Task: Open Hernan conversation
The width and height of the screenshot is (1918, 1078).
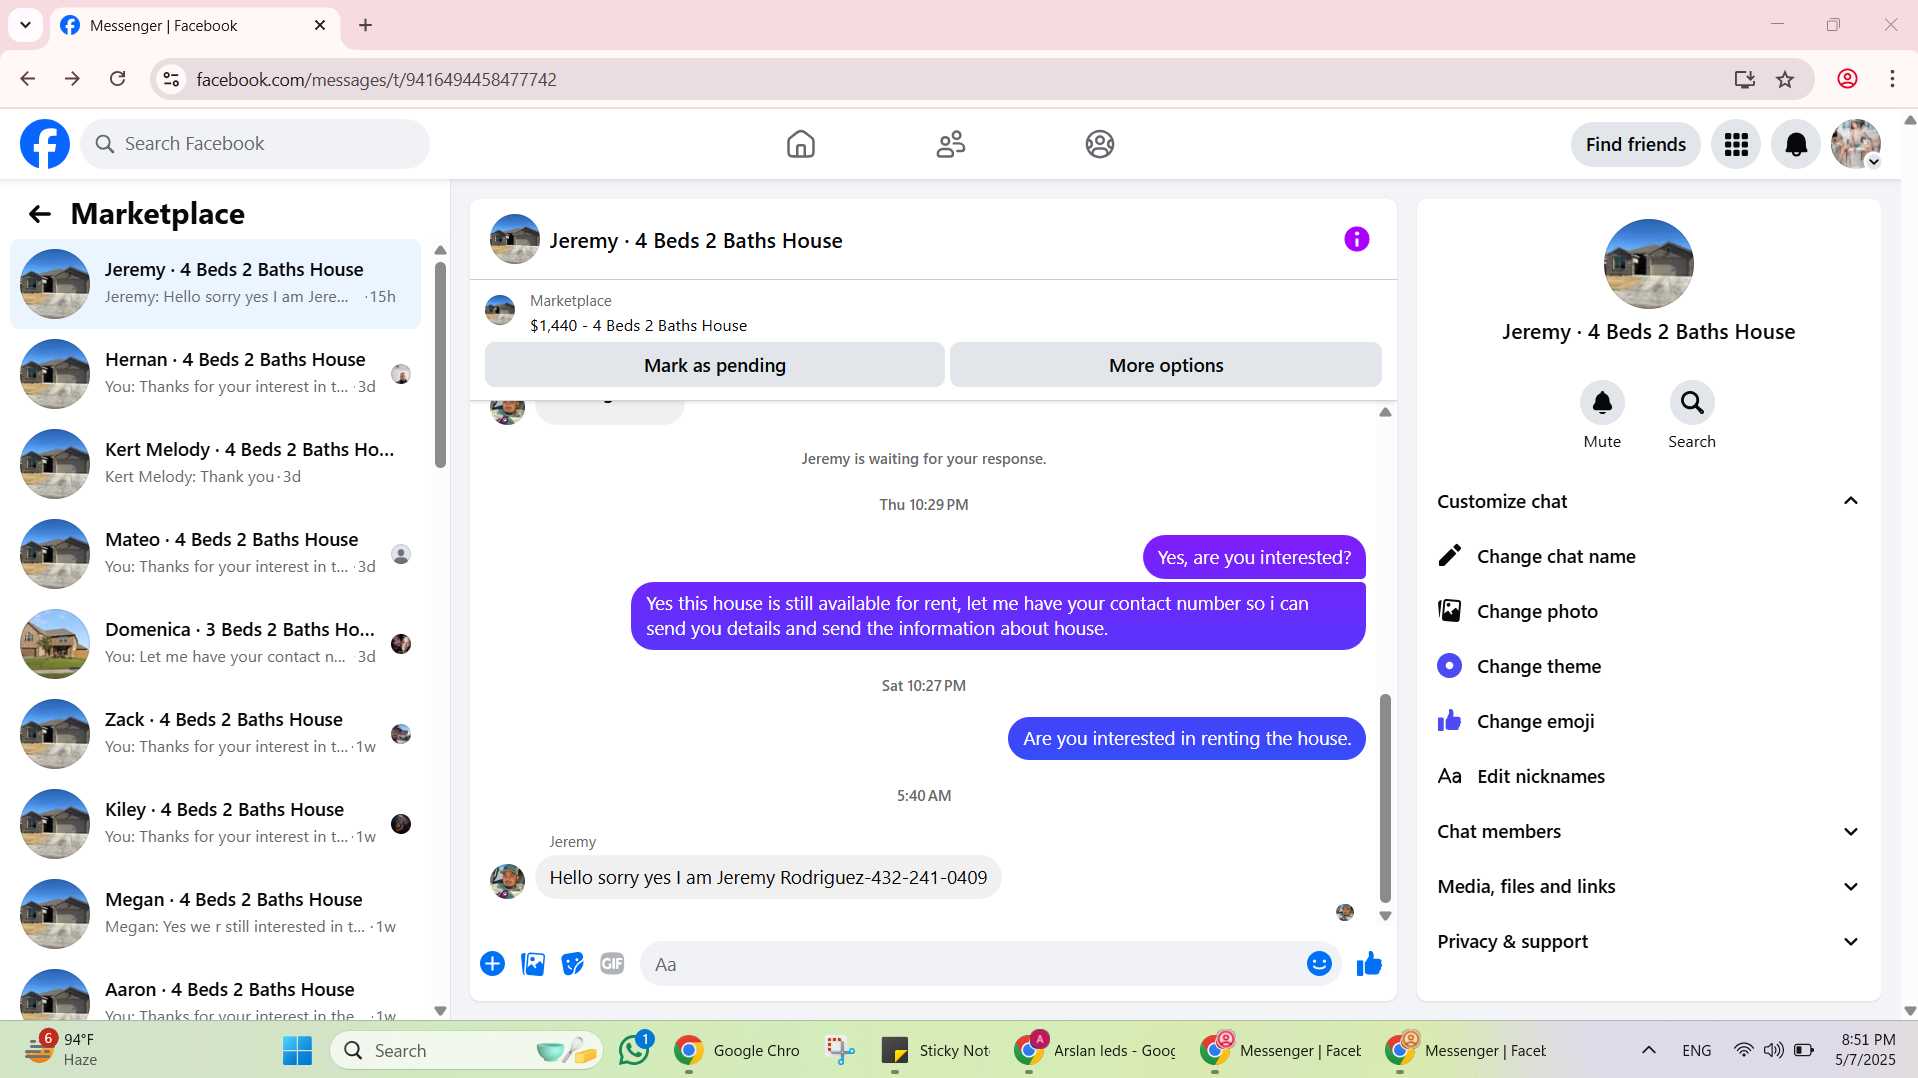Action: (215, 373)
